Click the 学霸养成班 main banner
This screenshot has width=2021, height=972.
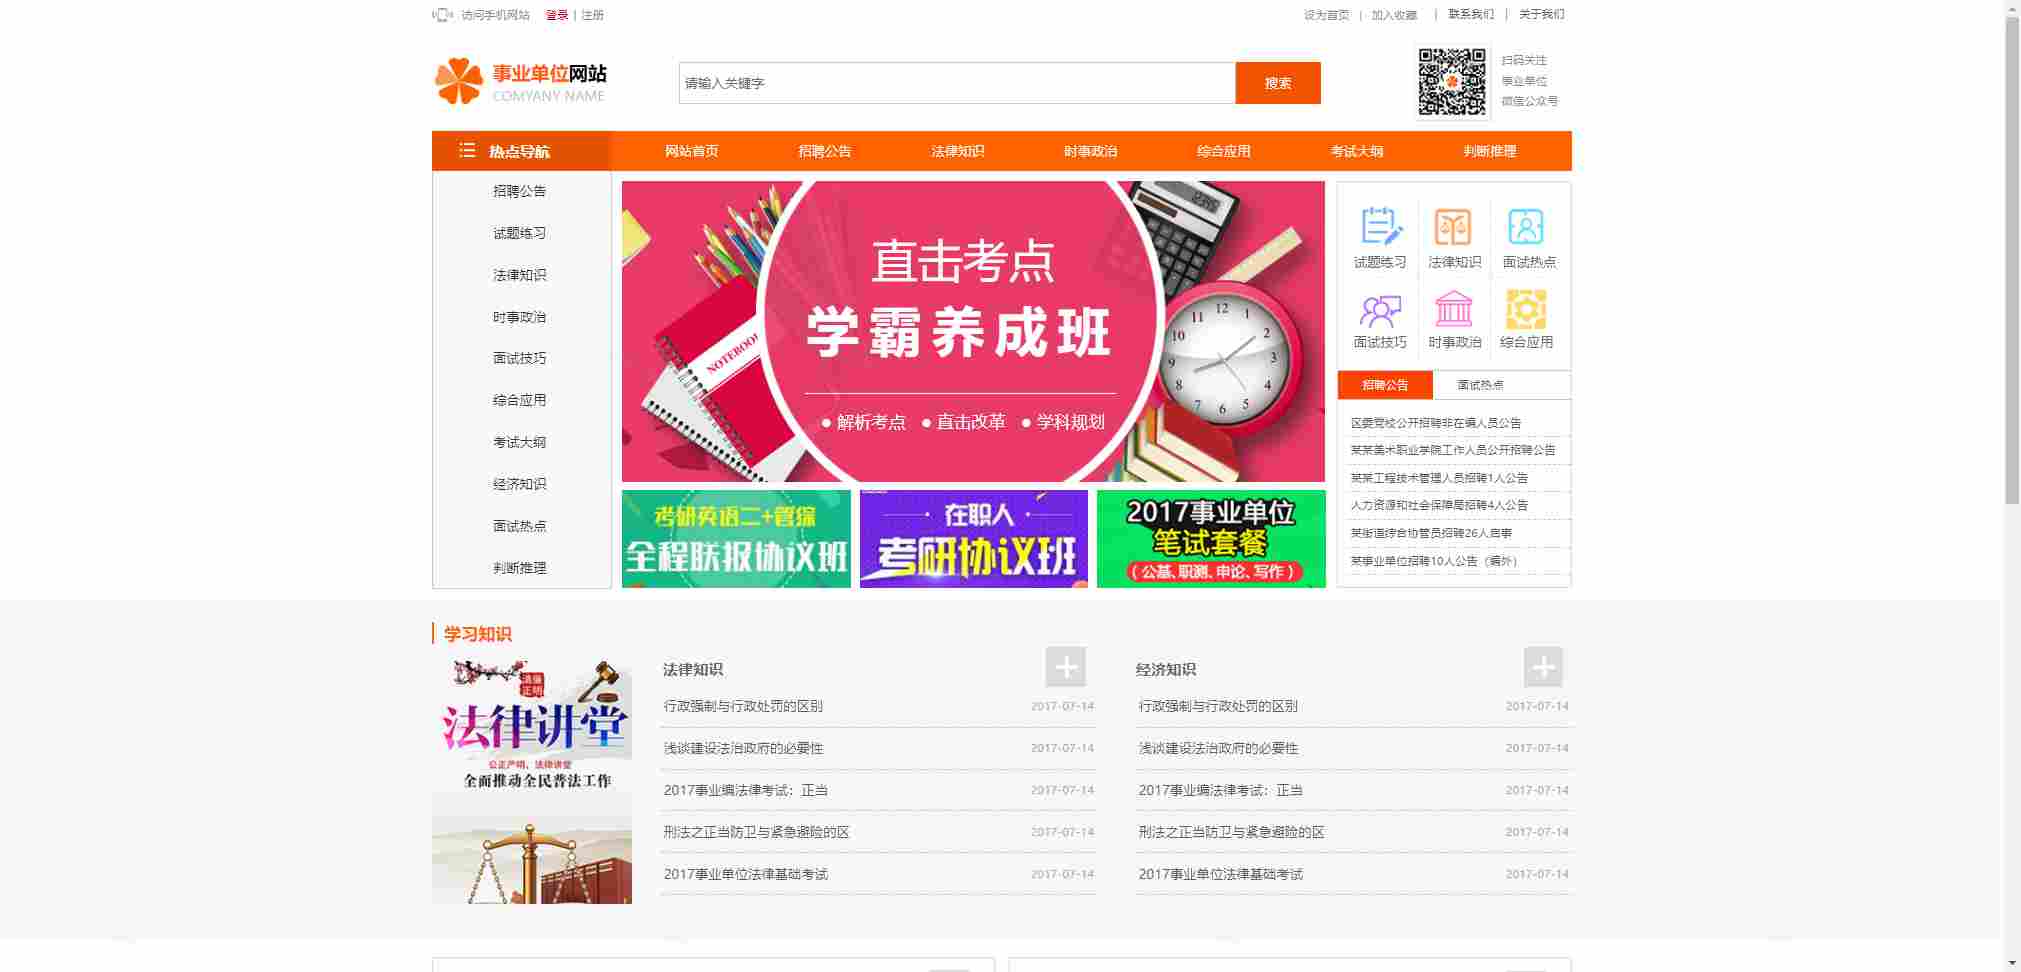[x=973, y=331]
